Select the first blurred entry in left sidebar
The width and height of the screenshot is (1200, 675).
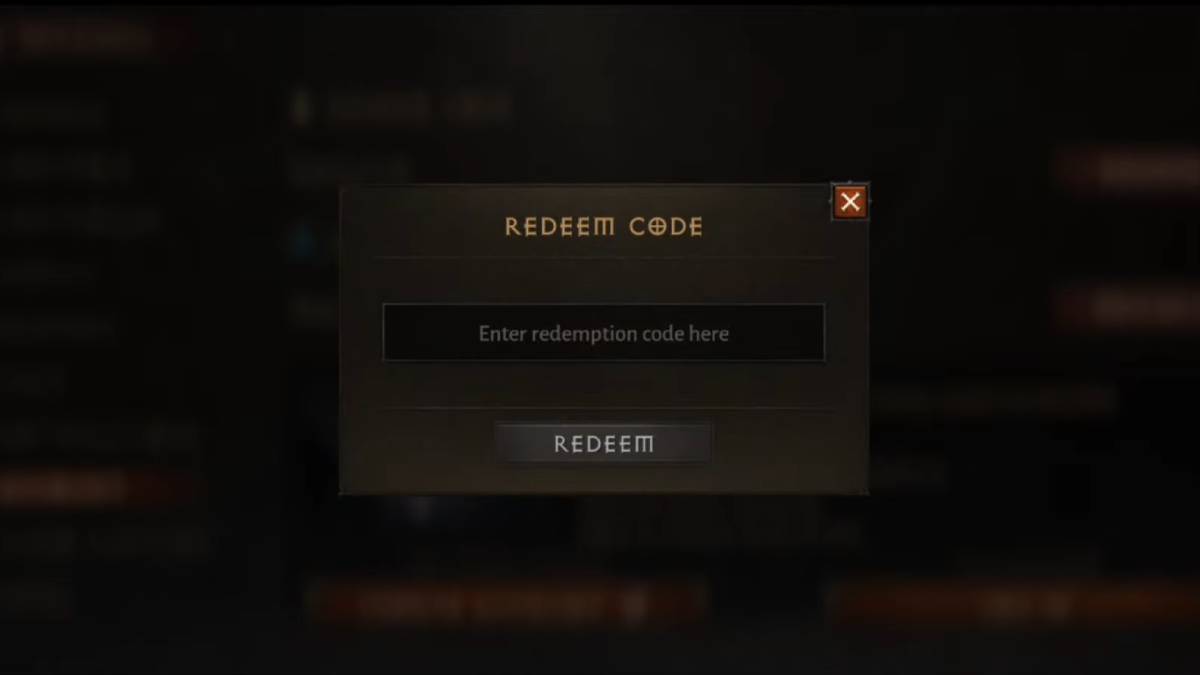[x=55, y=113]
